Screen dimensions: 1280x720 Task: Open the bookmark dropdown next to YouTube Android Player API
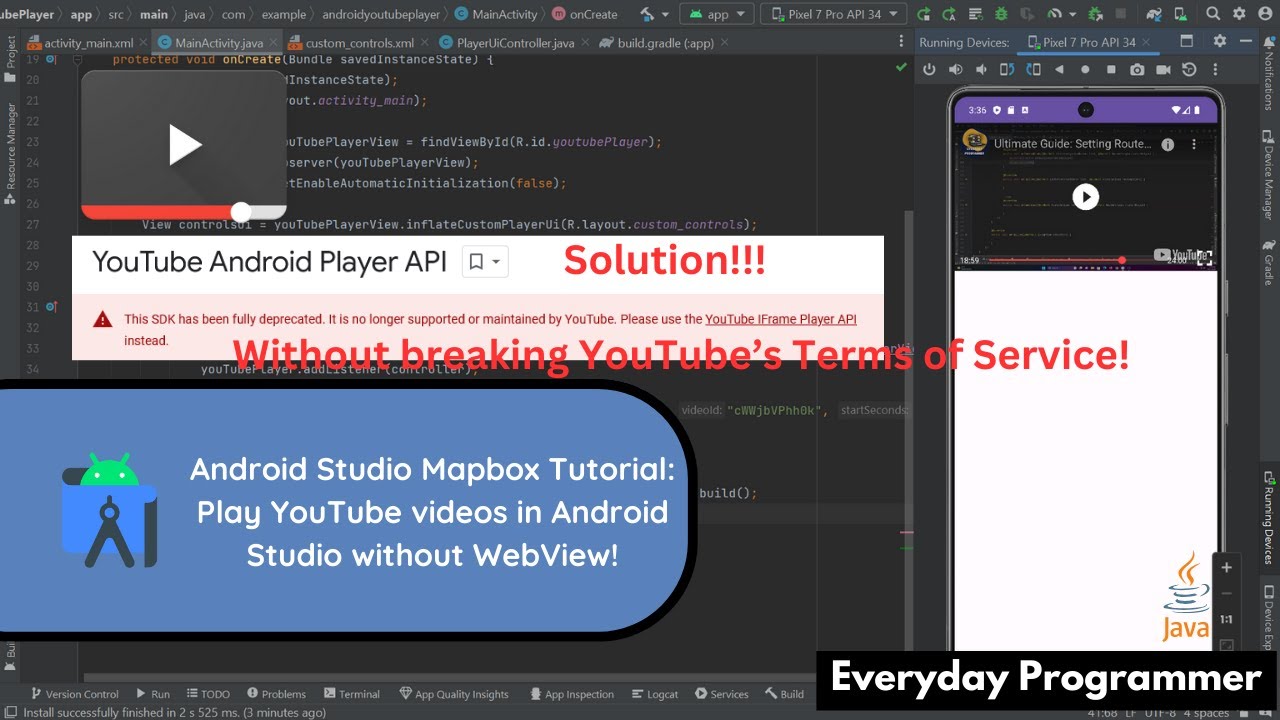coord(486,262)
